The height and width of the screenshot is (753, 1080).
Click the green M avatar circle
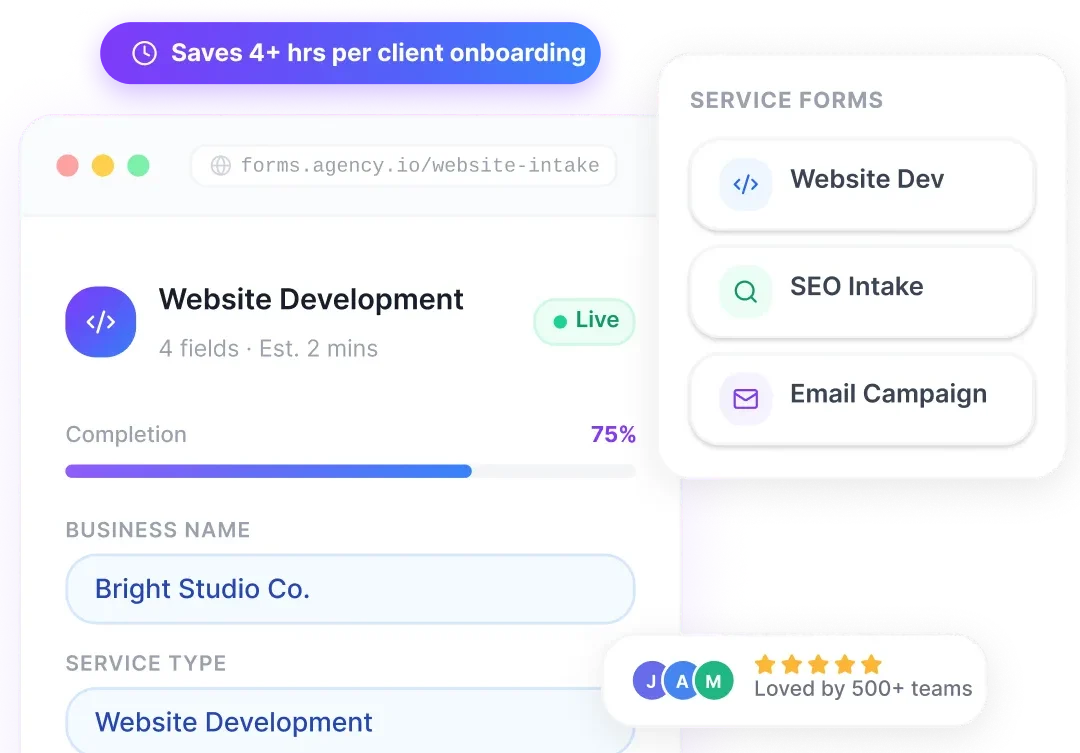[x=714, y=681]
